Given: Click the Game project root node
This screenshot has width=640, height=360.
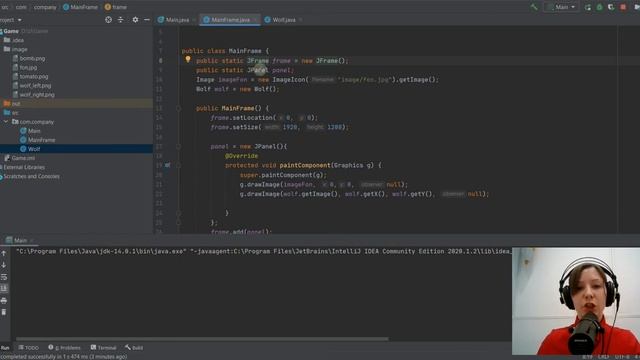Looking at the screenshot, I should pos(11,31).
